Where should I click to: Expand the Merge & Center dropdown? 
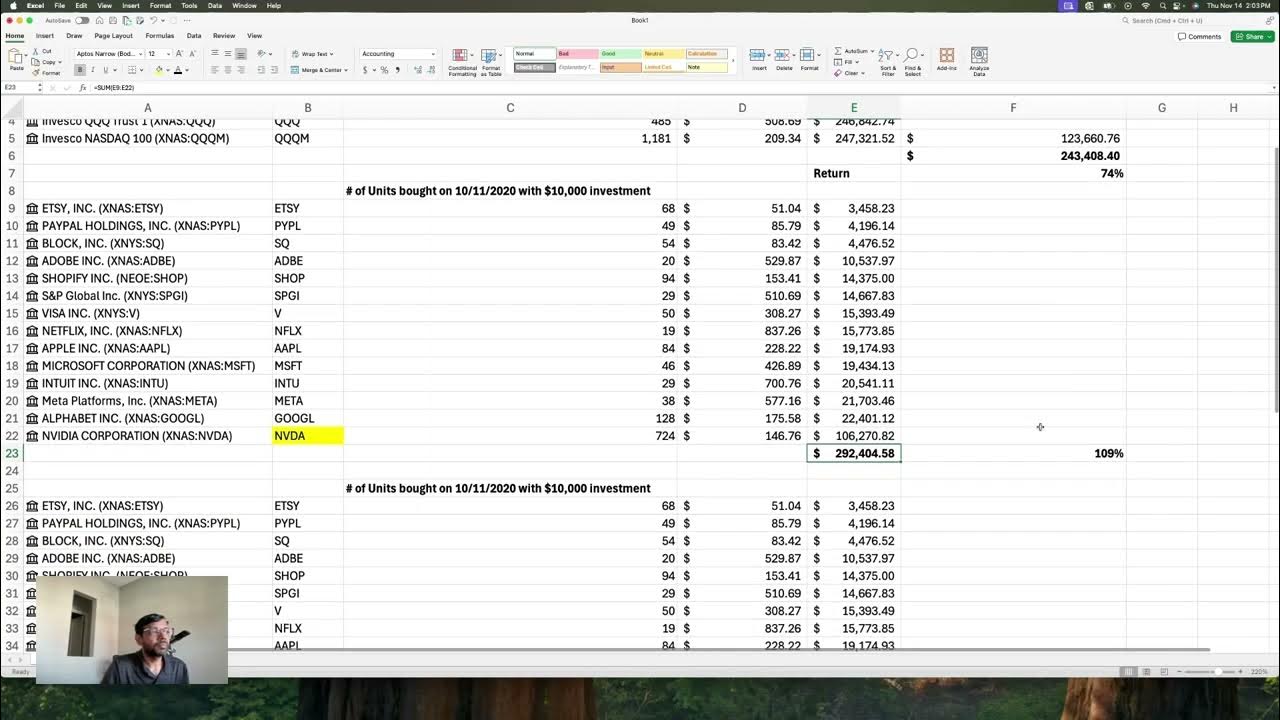point(346,70)
